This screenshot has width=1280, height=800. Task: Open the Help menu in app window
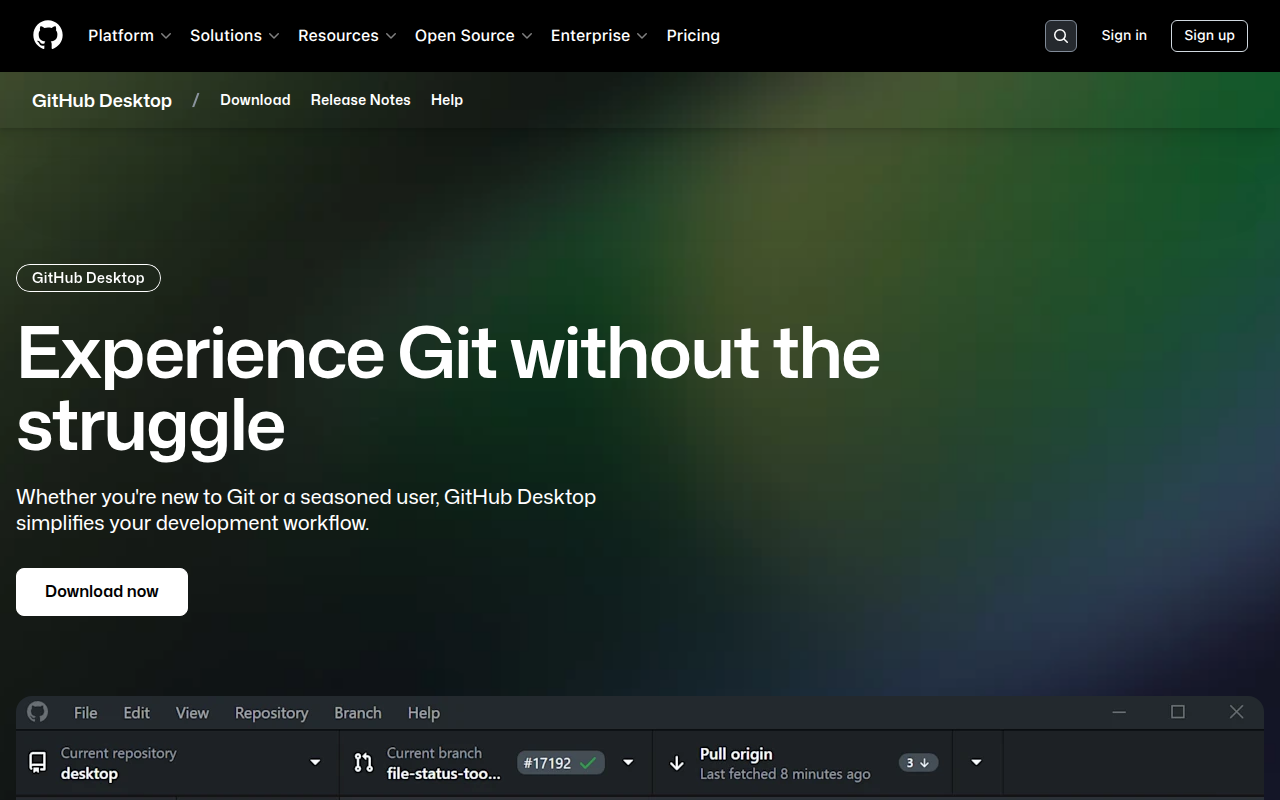(424, 713)
